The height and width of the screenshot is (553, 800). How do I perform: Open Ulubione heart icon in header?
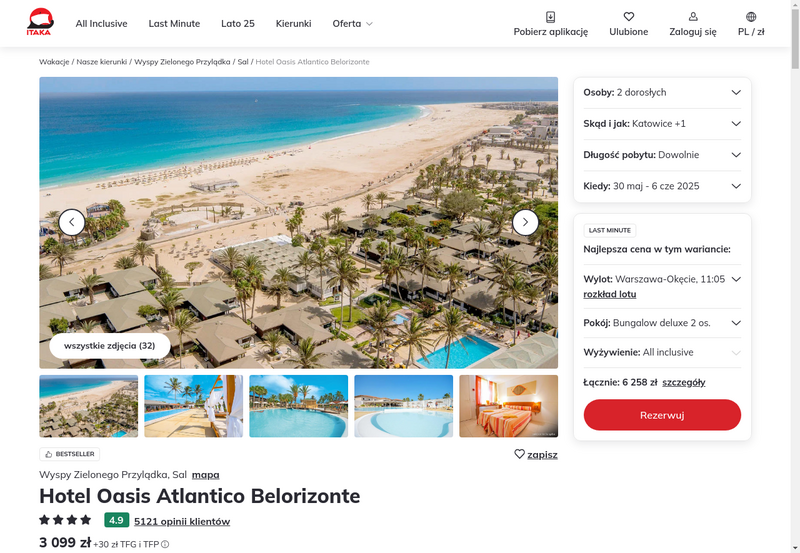[x=629, y=17]
